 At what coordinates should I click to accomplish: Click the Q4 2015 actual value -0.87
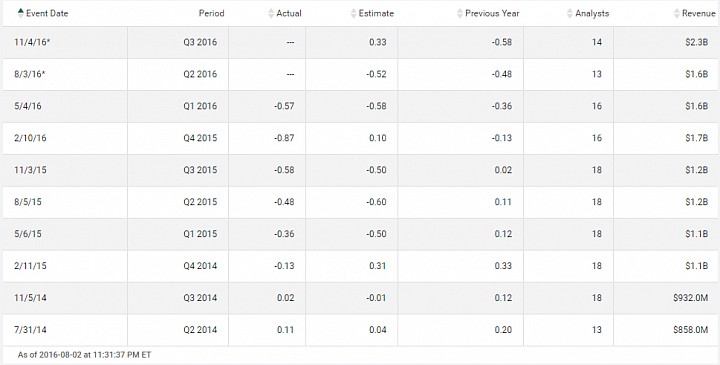[284, 138]
